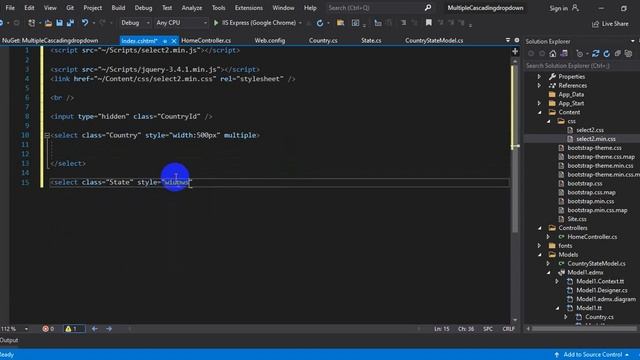Expand the Properties node

click(539, 76)
